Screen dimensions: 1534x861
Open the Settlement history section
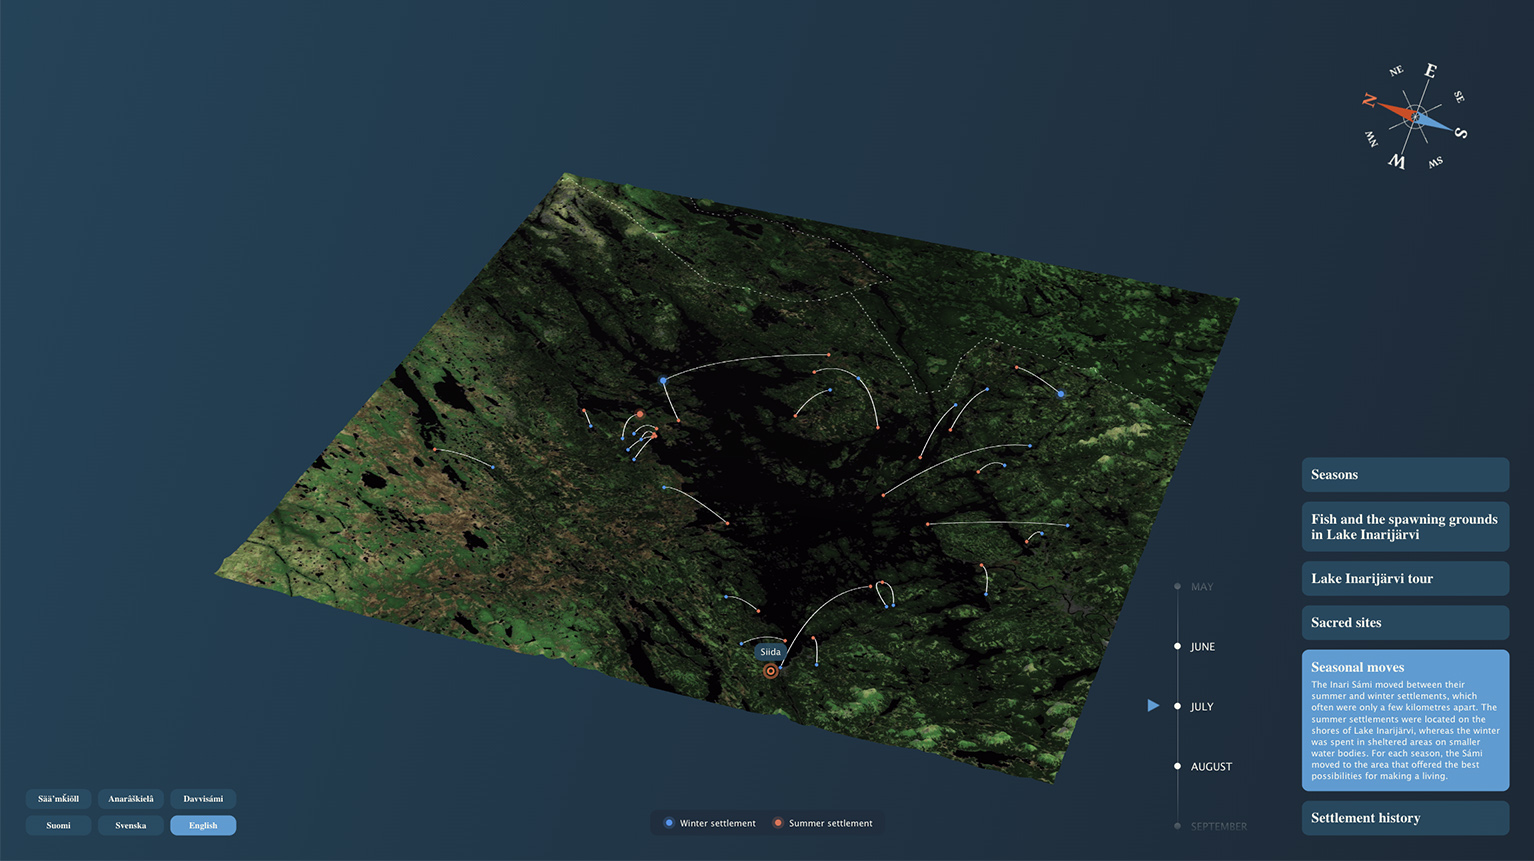tap(1404, 818)
